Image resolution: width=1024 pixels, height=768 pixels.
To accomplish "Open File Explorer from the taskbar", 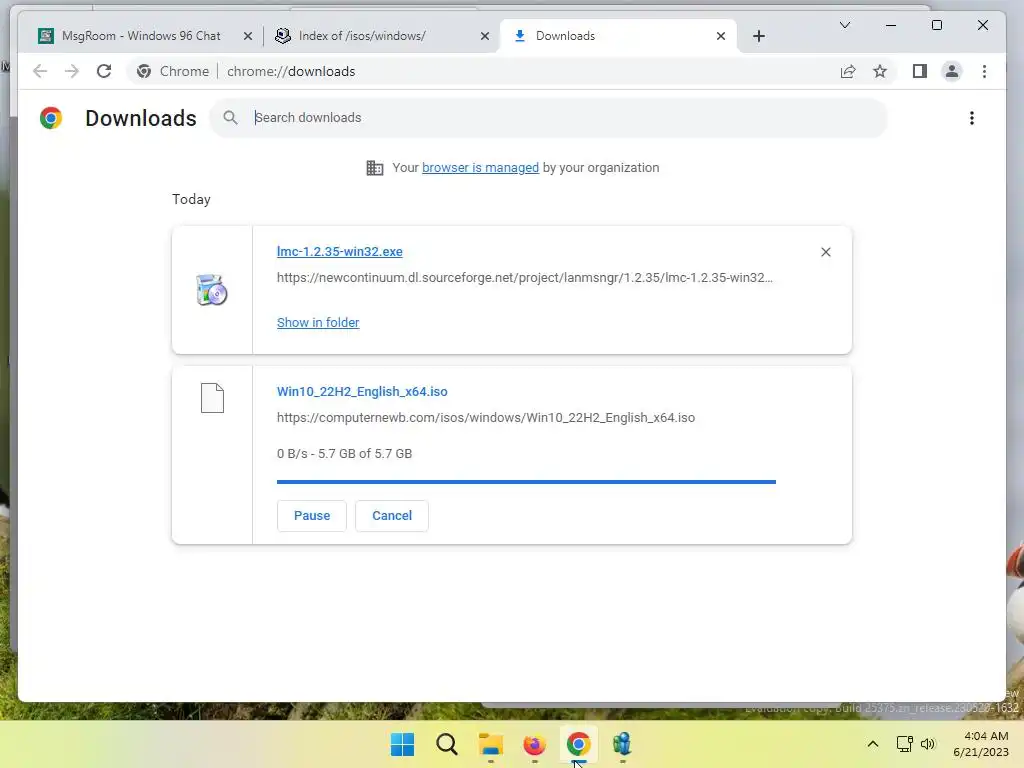I will (x=490, y=744).
